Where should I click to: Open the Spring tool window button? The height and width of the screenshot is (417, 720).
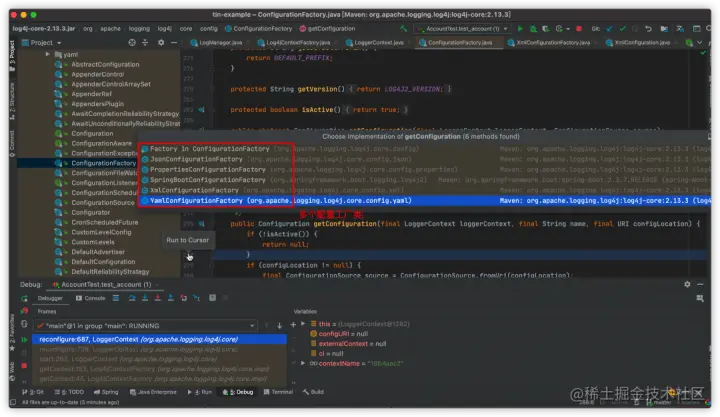(x=106, y=392)
